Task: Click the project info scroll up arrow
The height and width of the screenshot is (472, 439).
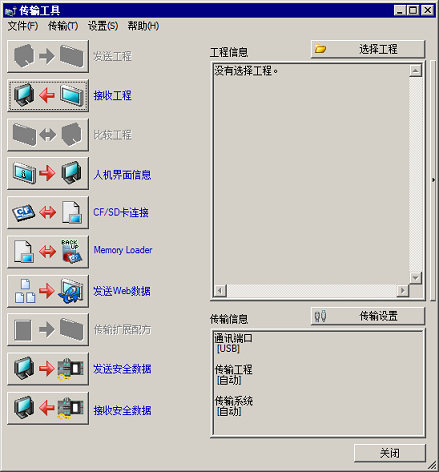Action: [415, 71]
